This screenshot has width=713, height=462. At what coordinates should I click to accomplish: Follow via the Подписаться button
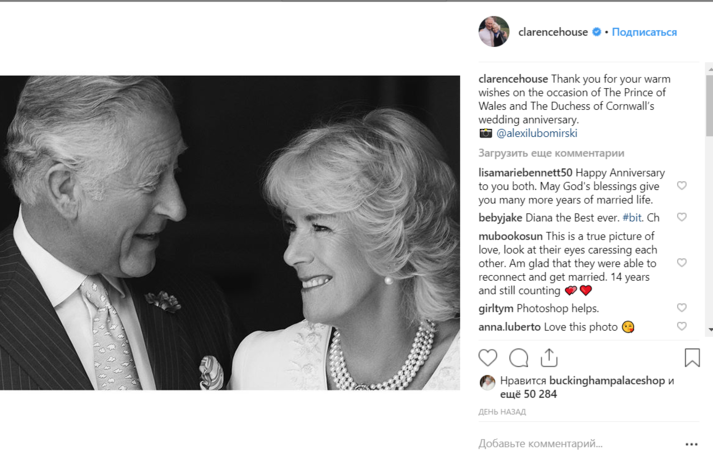pos(644,32)
